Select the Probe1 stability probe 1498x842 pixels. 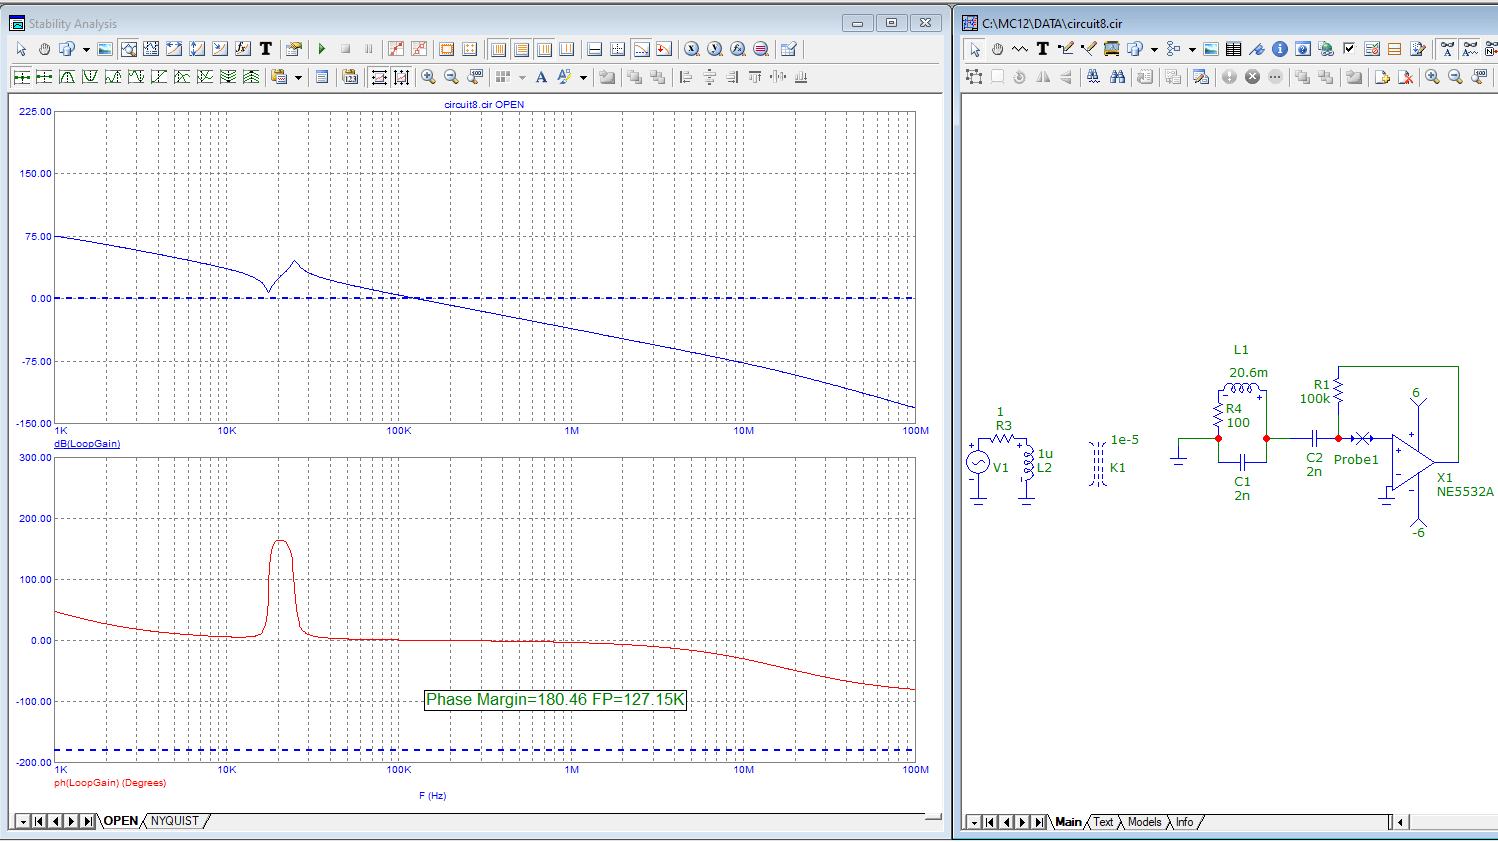[x=1362, y=439]
